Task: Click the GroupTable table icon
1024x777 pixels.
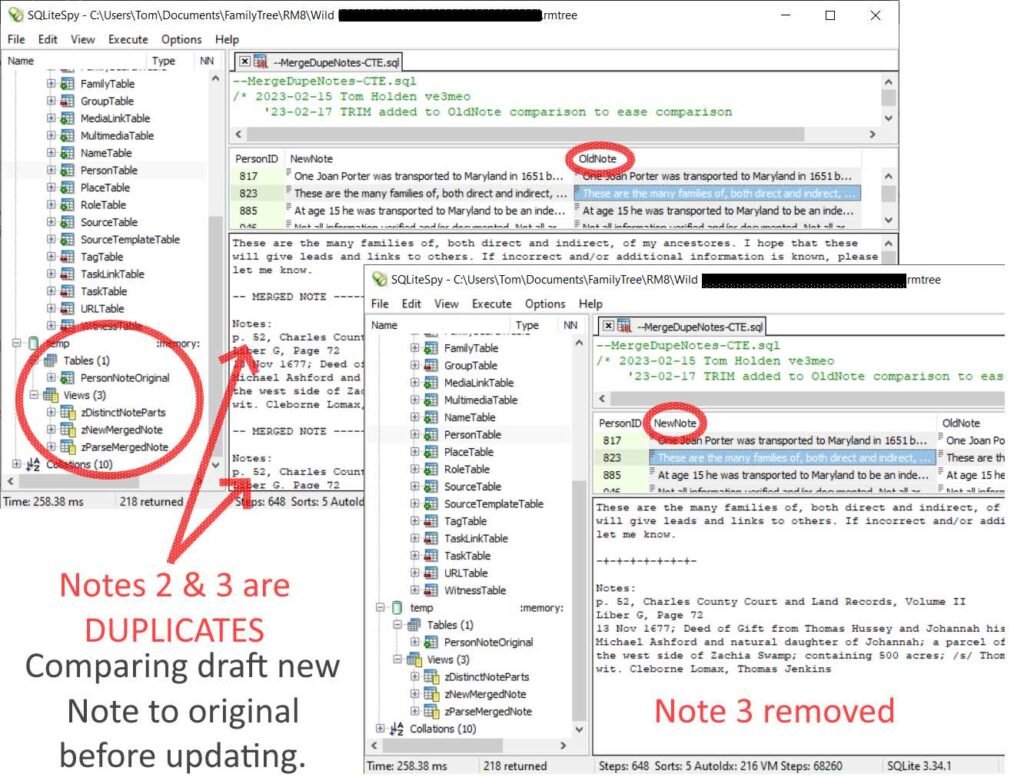Action: pyautogui.click(x=67, y=101)
